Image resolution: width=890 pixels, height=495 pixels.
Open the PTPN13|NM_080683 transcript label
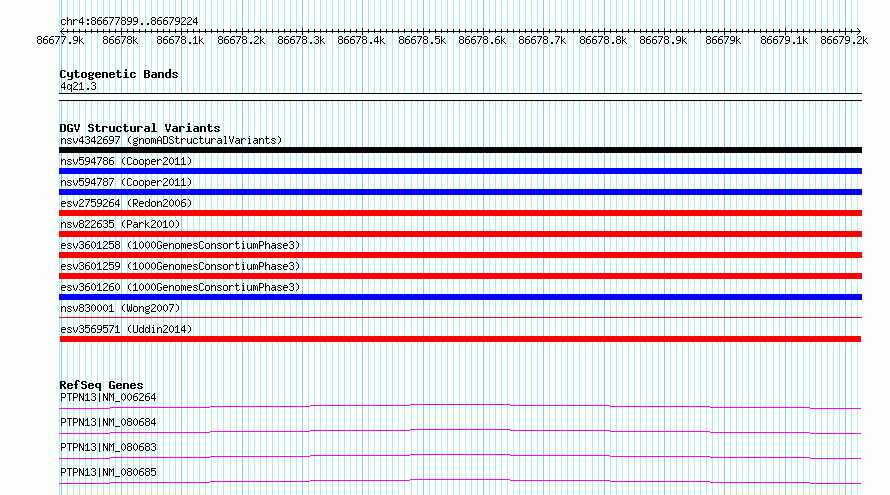click(108, 447)
